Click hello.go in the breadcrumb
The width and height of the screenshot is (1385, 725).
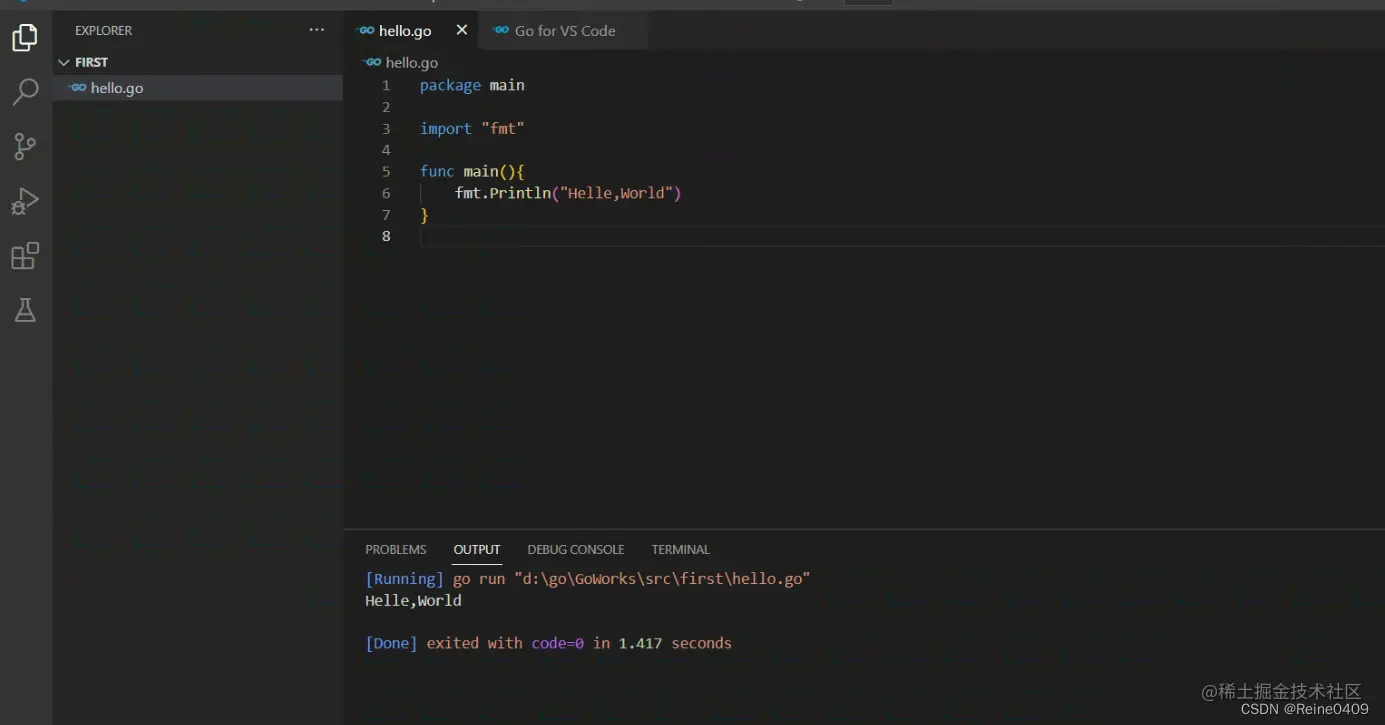click(412, 62)
